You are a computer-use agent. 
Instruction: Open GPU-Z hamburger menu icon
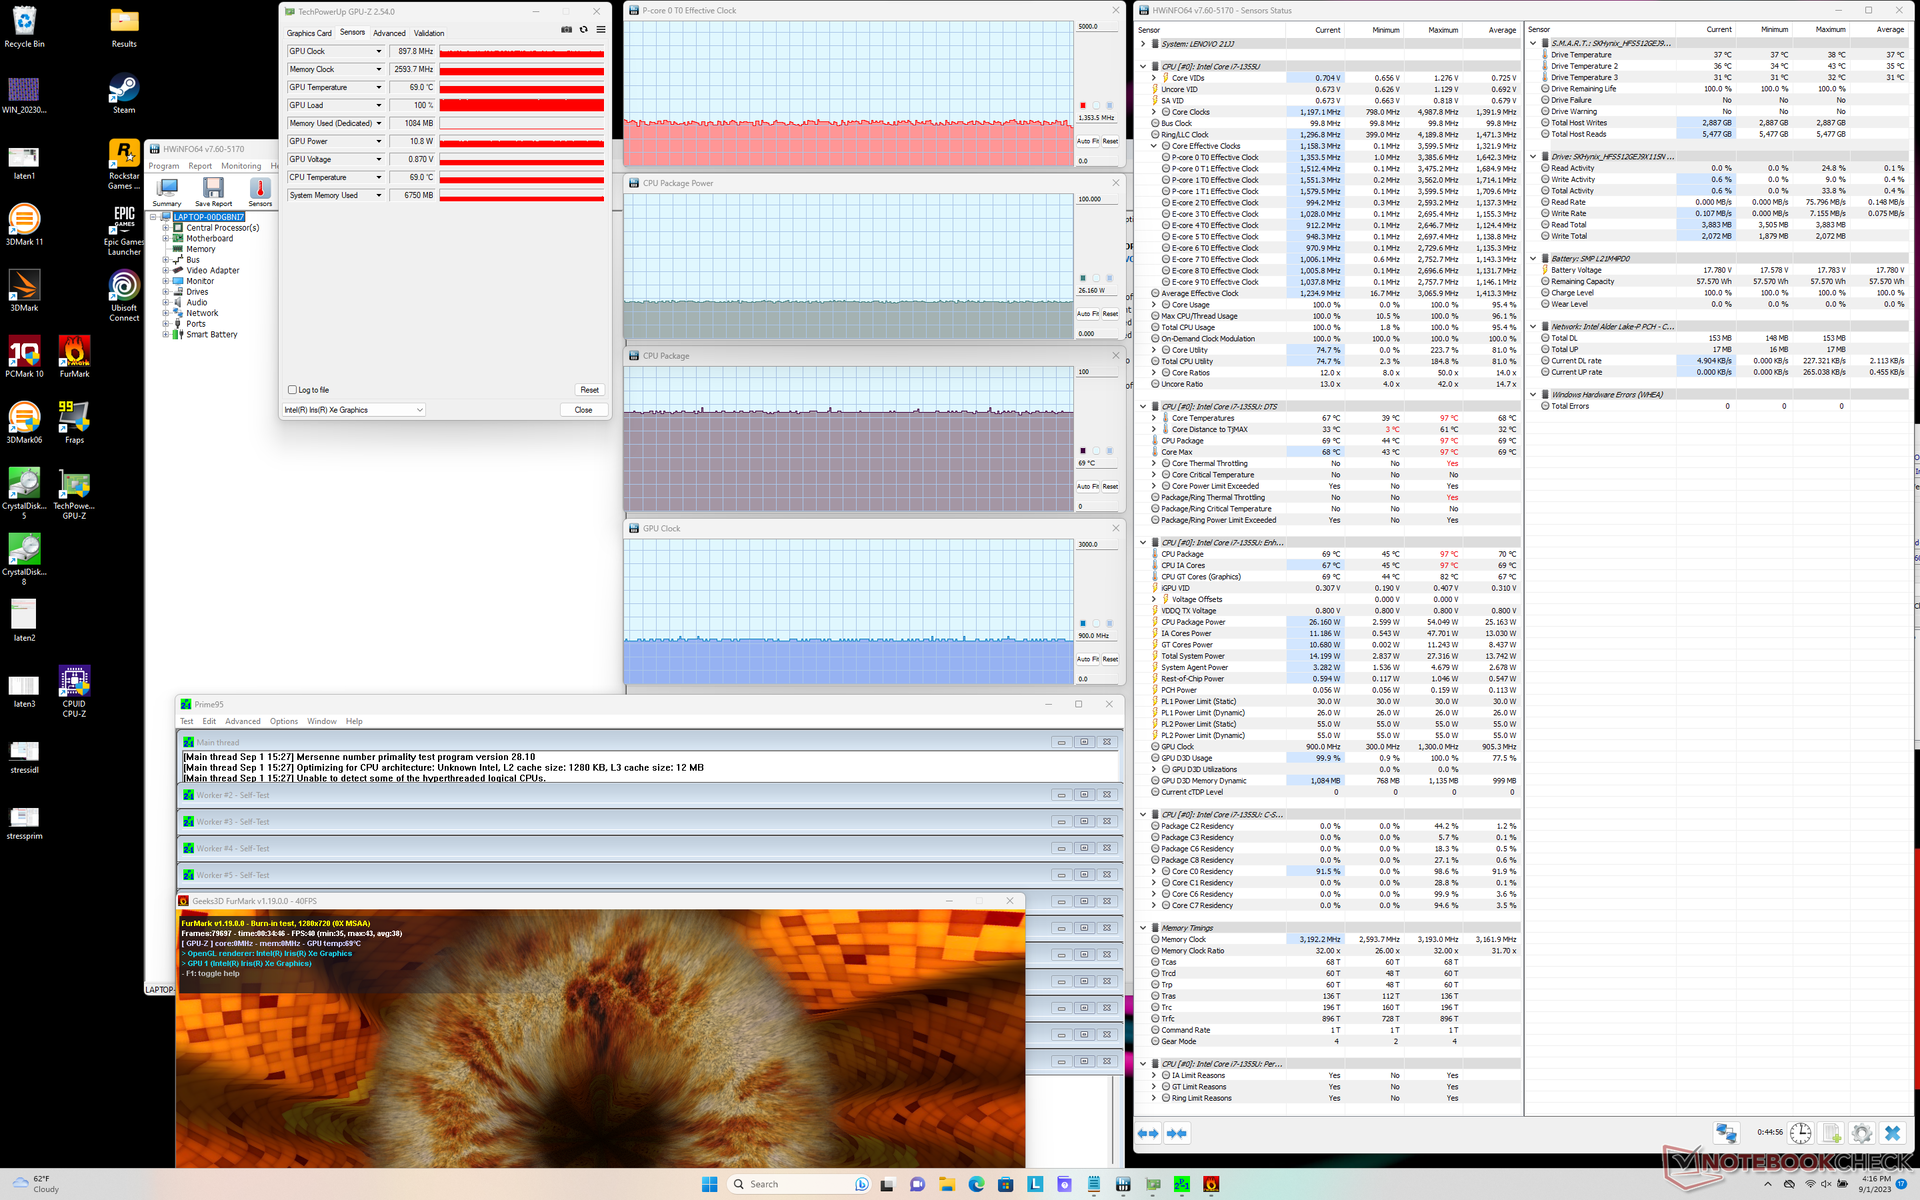click(601, 30)
